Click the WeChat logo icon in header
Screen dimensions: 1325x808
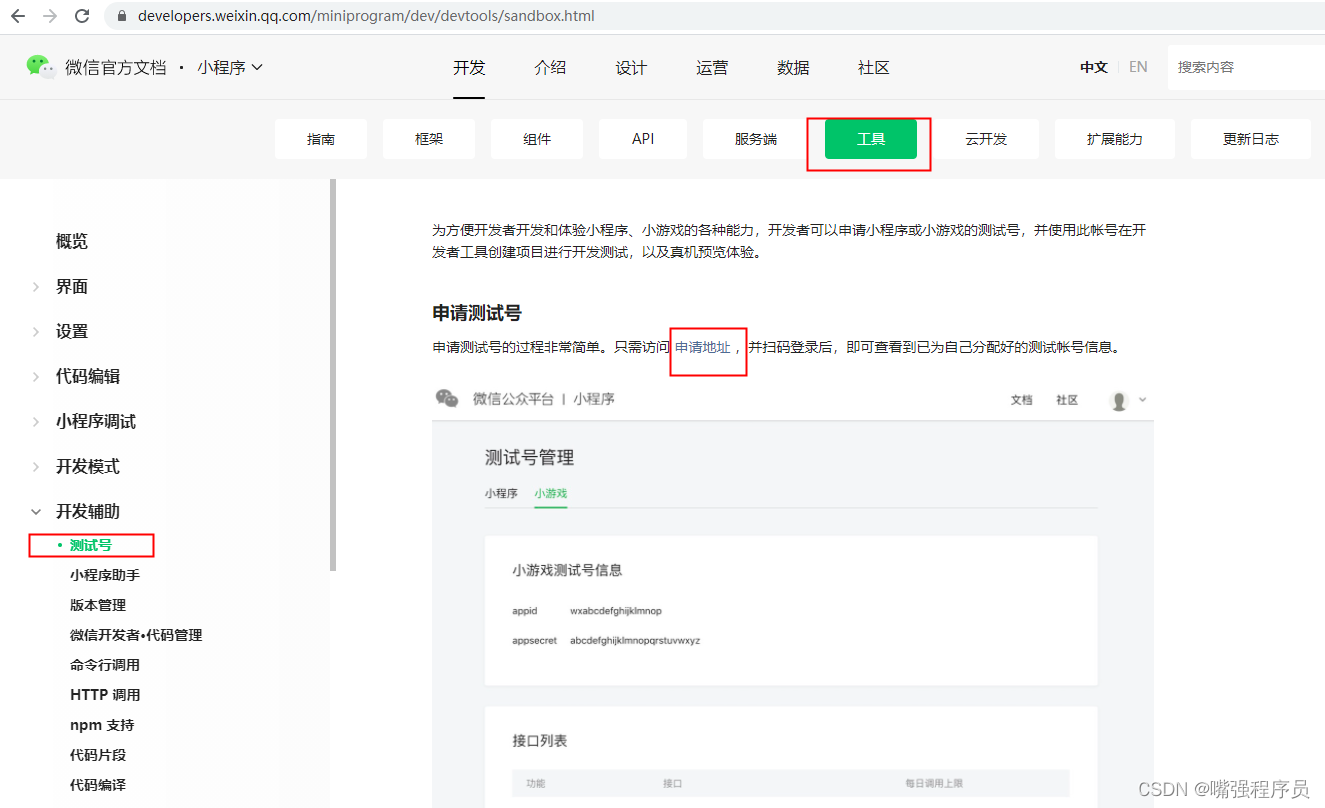(41, 67)
